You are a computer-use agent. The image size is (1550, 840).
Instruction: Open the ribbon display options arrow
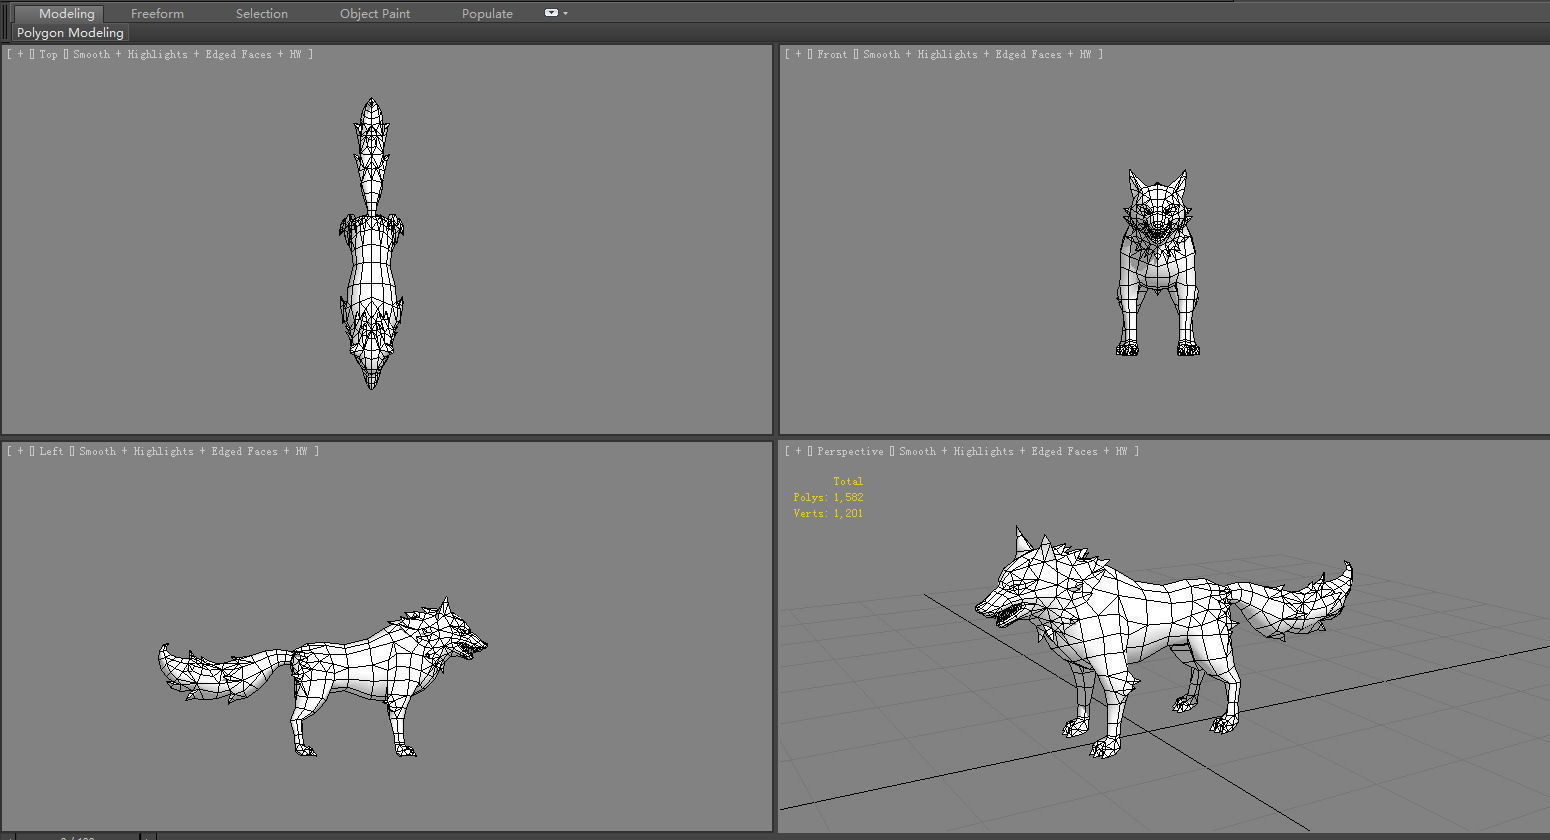[x=563, y=13]
